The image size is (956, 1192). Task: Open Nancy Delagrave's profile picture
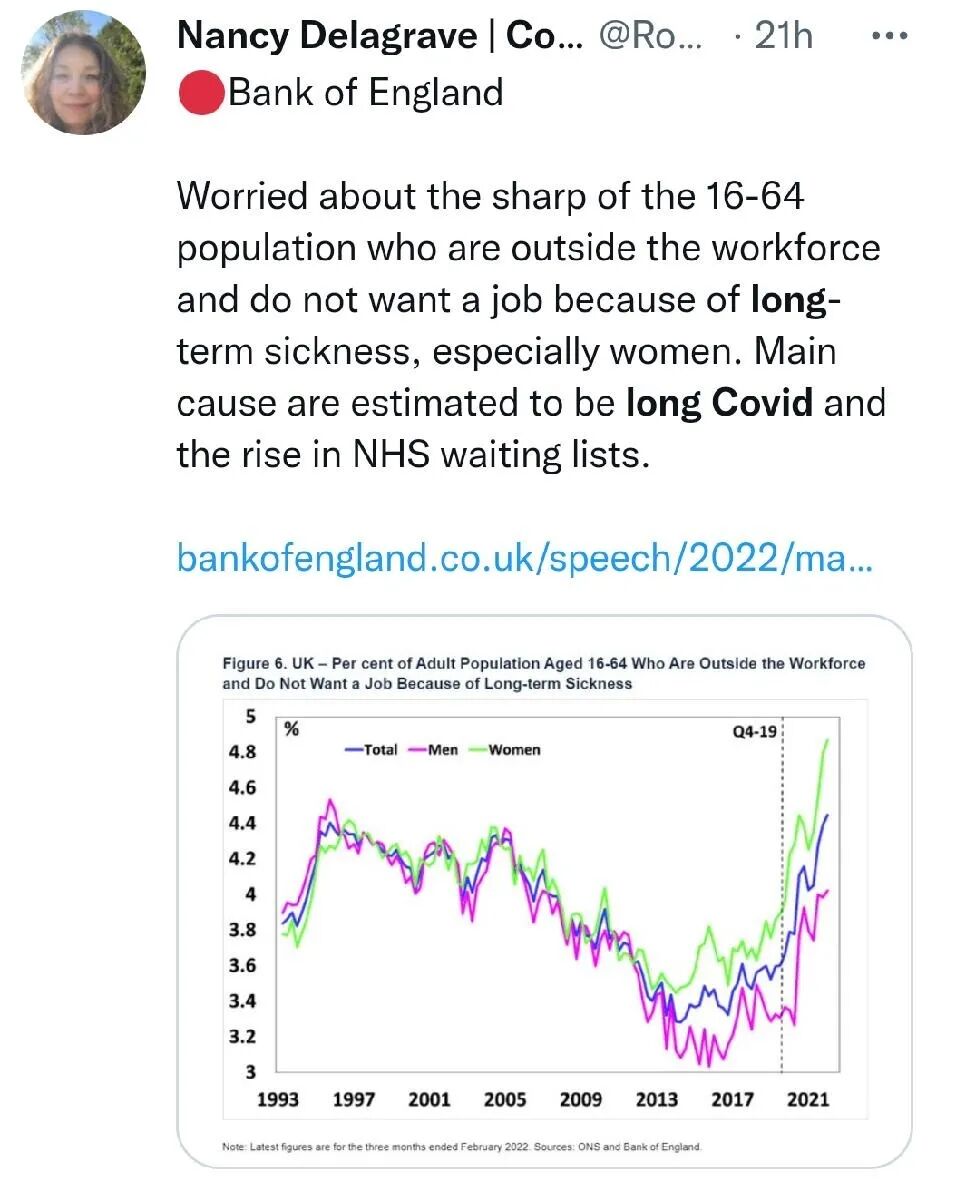[84, 72]
